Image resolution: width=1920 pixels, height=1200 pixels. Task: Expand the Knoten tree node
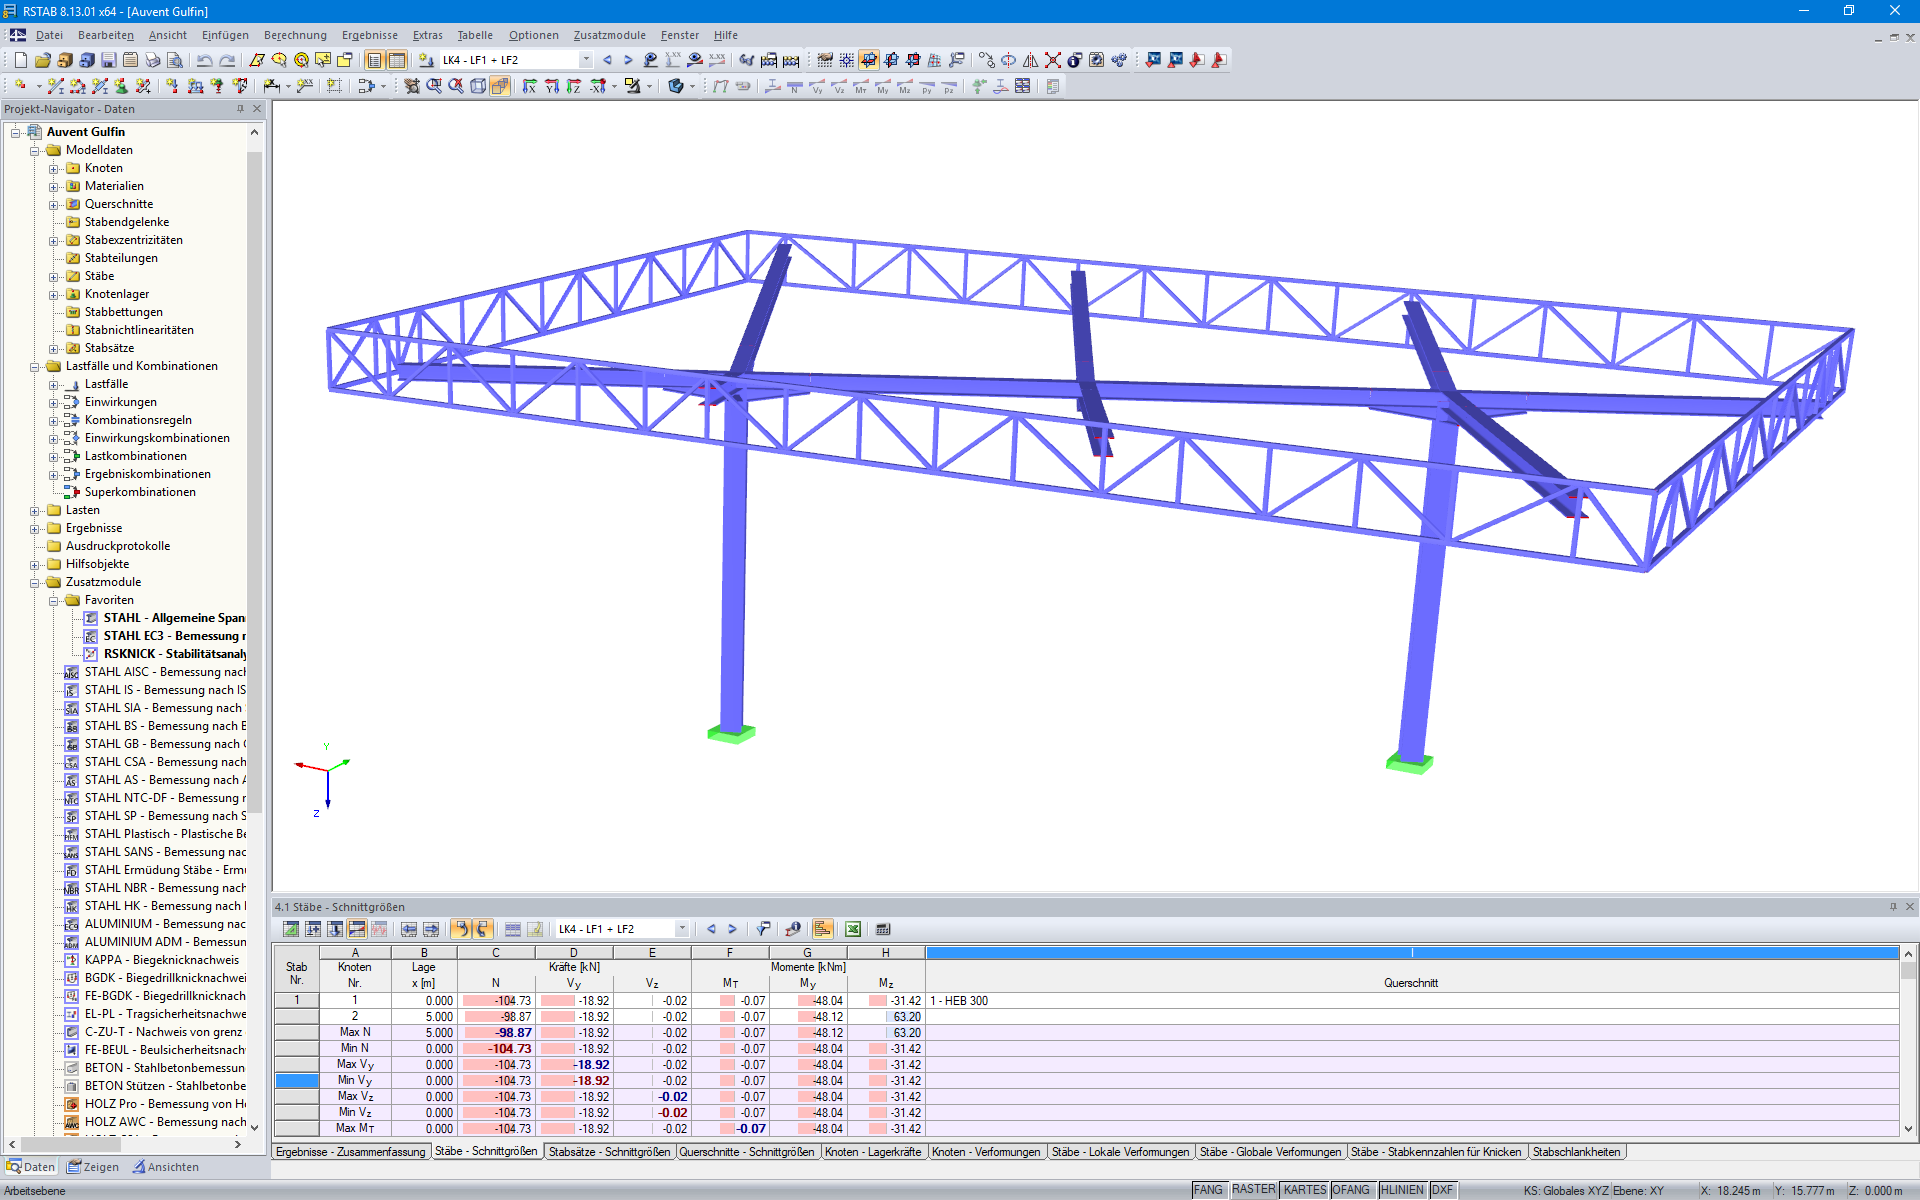[x=54, y=168]
